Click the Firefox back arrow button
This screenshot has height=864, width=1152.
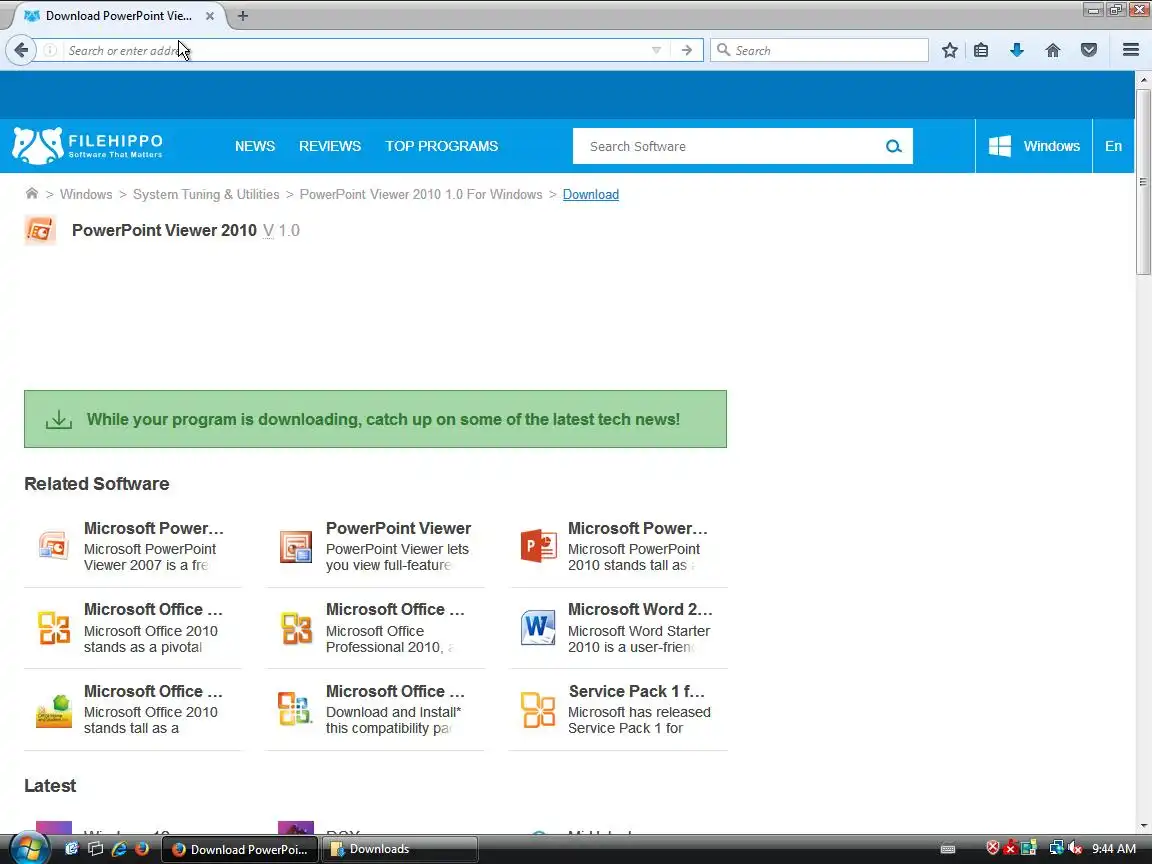(21, 50)
